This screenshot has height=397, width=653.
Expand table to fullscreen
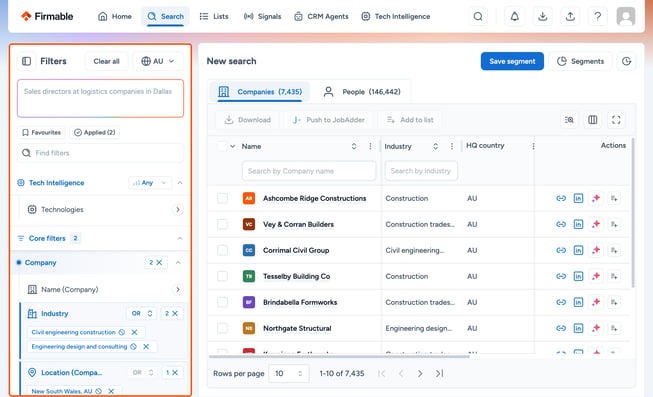tap(616, 120)
